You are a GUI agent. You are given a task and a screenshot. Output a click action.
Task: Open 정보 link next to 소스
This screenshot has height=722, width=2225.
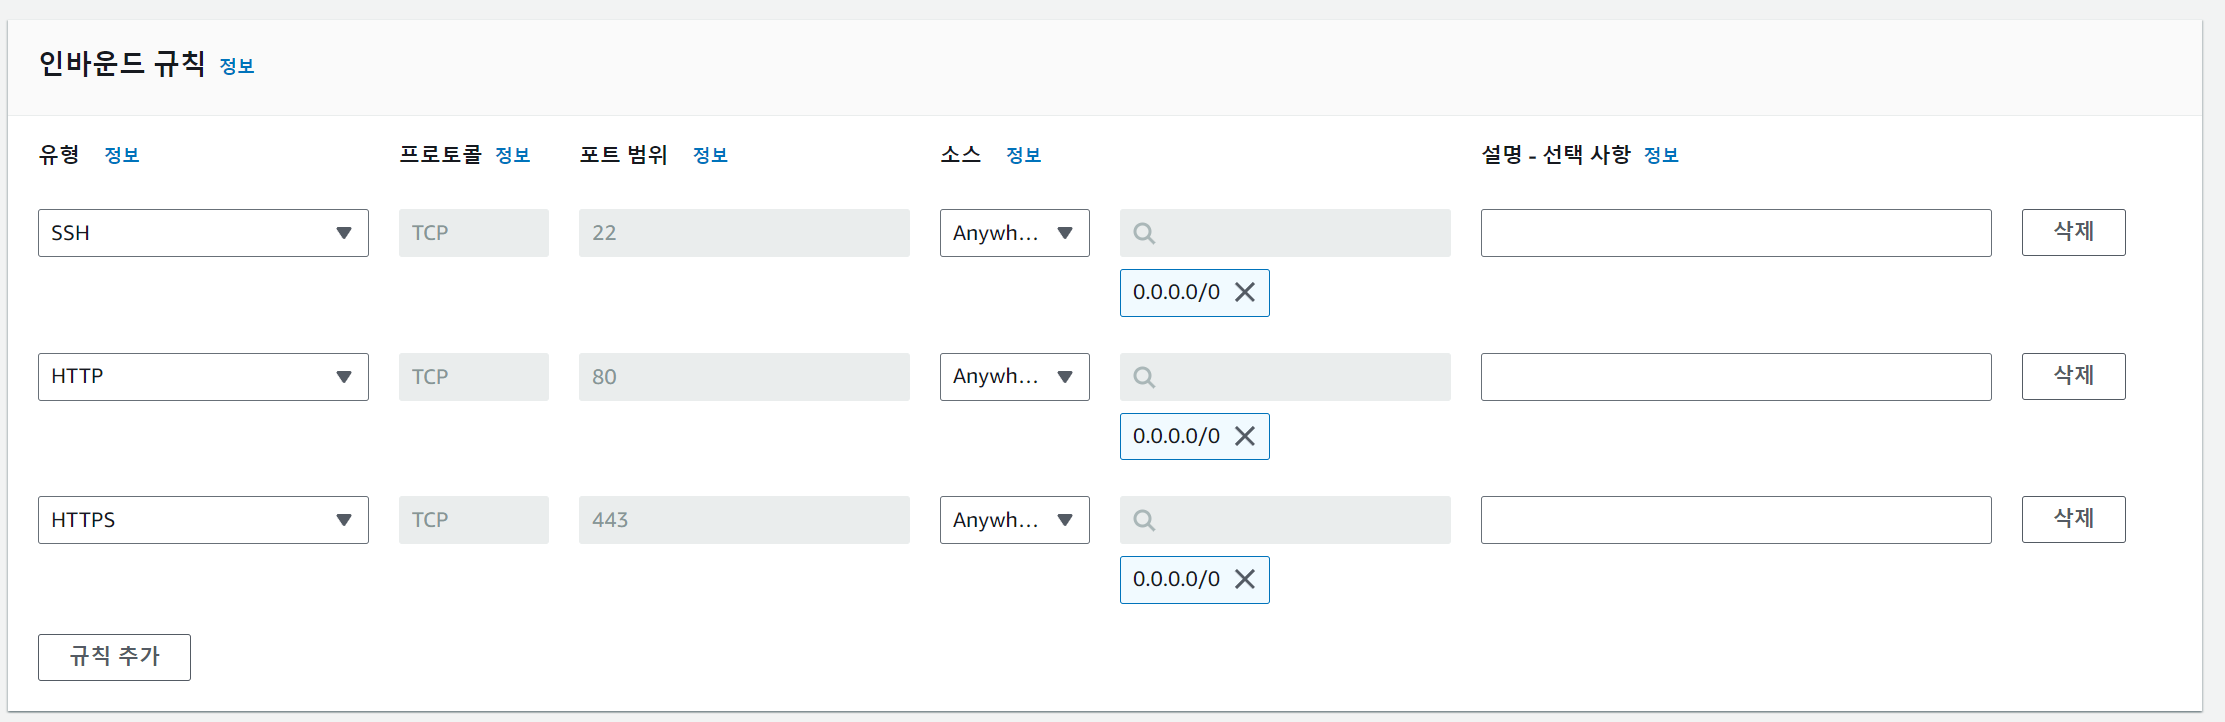click(x=1024, y=155)
